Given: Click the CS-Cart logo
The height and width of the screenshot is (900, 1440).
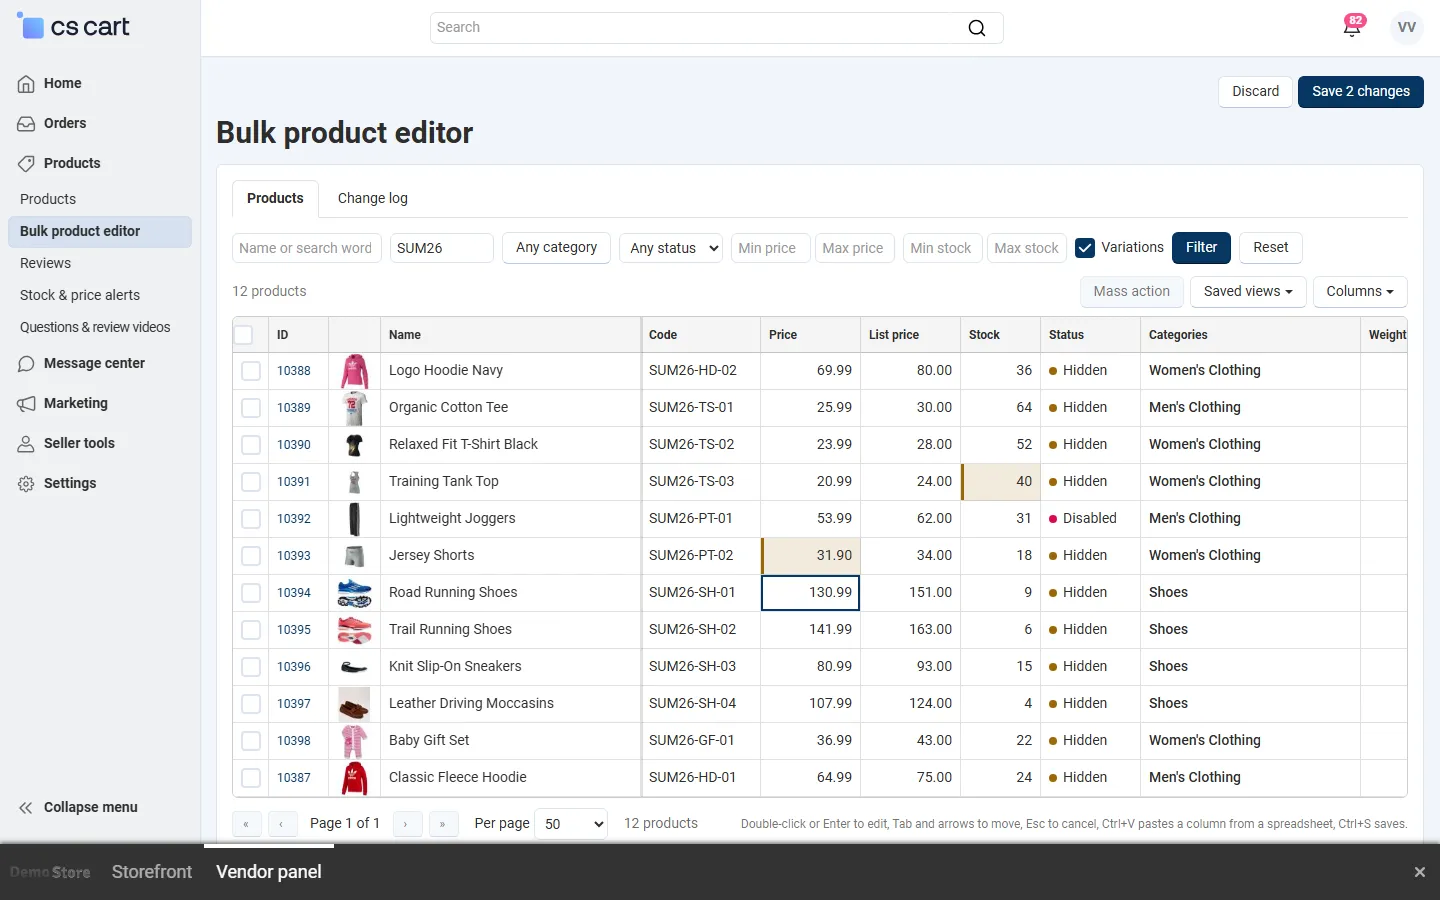Looking at the screenshot, I should 74,27.
